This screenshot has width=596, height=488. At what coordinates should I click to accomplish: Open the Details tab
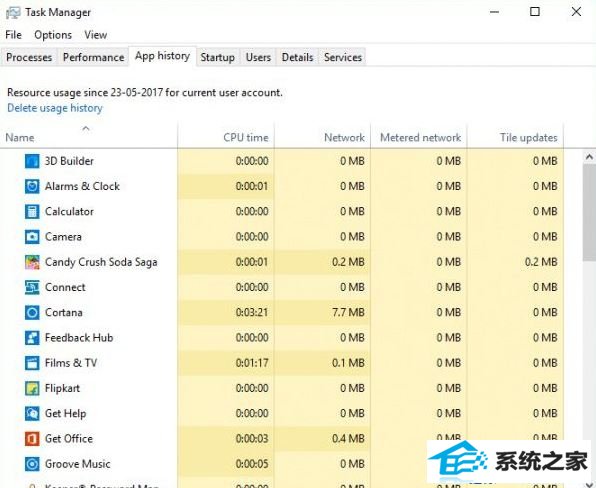pyautogui.click(x=297, y=57)
